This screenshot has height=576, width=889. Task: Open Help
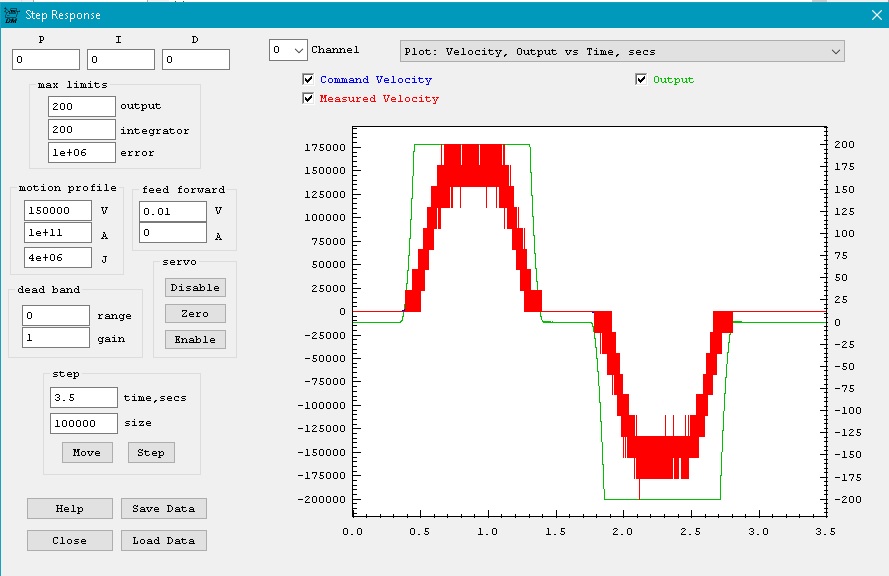[70, 509]
